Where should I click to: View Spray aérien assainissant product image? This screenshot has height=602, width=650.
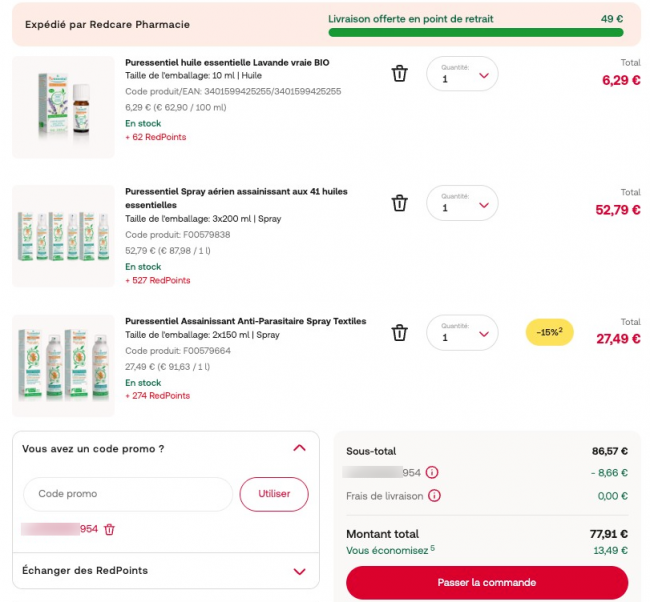coord(63,236)
